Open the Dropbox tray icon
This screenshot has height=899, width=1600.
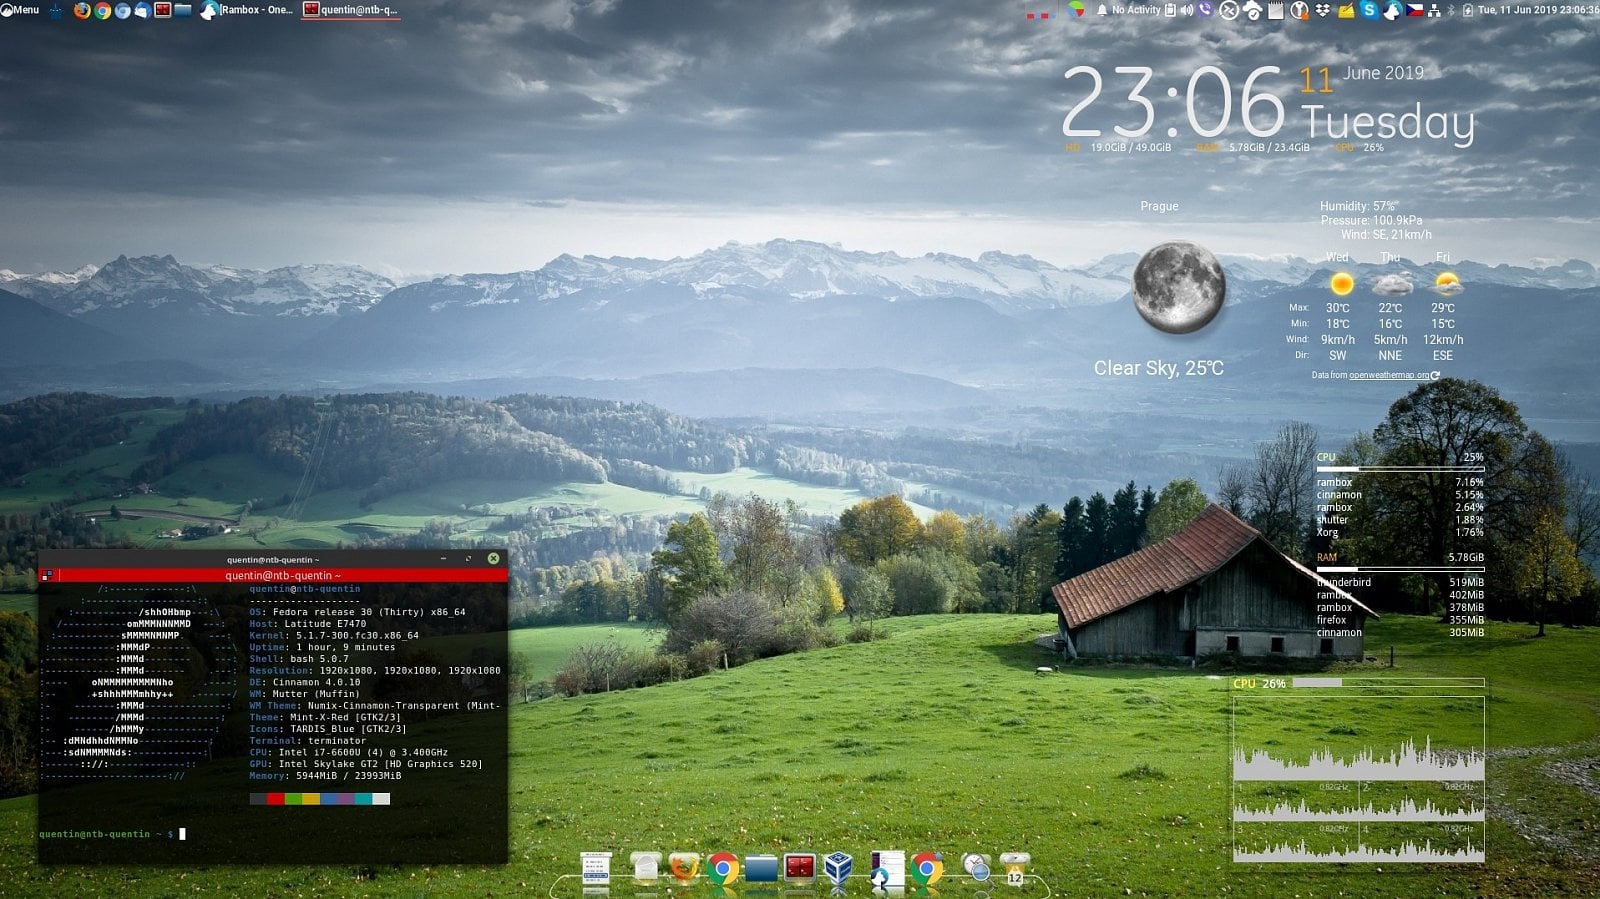[1323, 10]
